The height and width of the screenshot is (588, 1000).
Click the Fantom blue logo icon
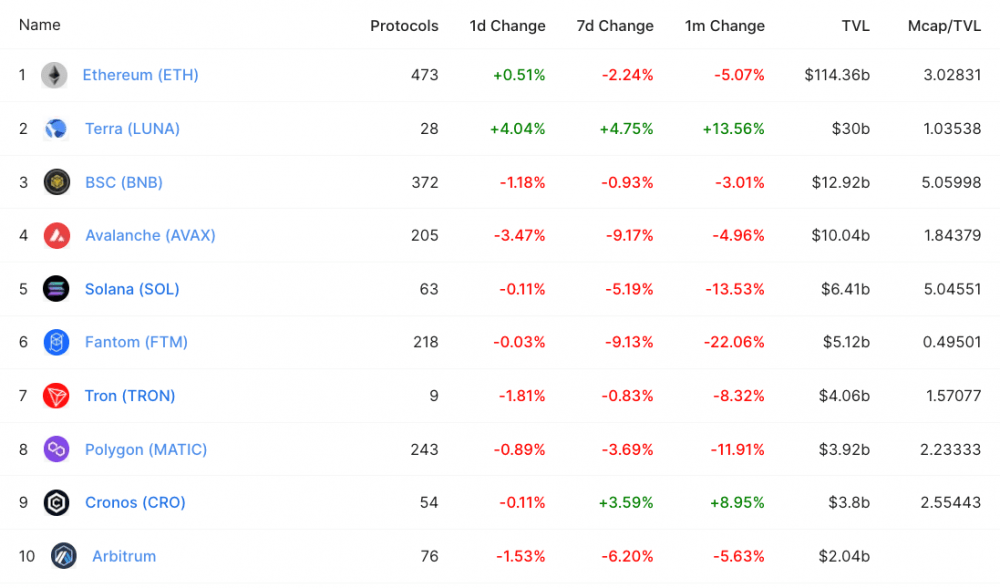(56, 342)
